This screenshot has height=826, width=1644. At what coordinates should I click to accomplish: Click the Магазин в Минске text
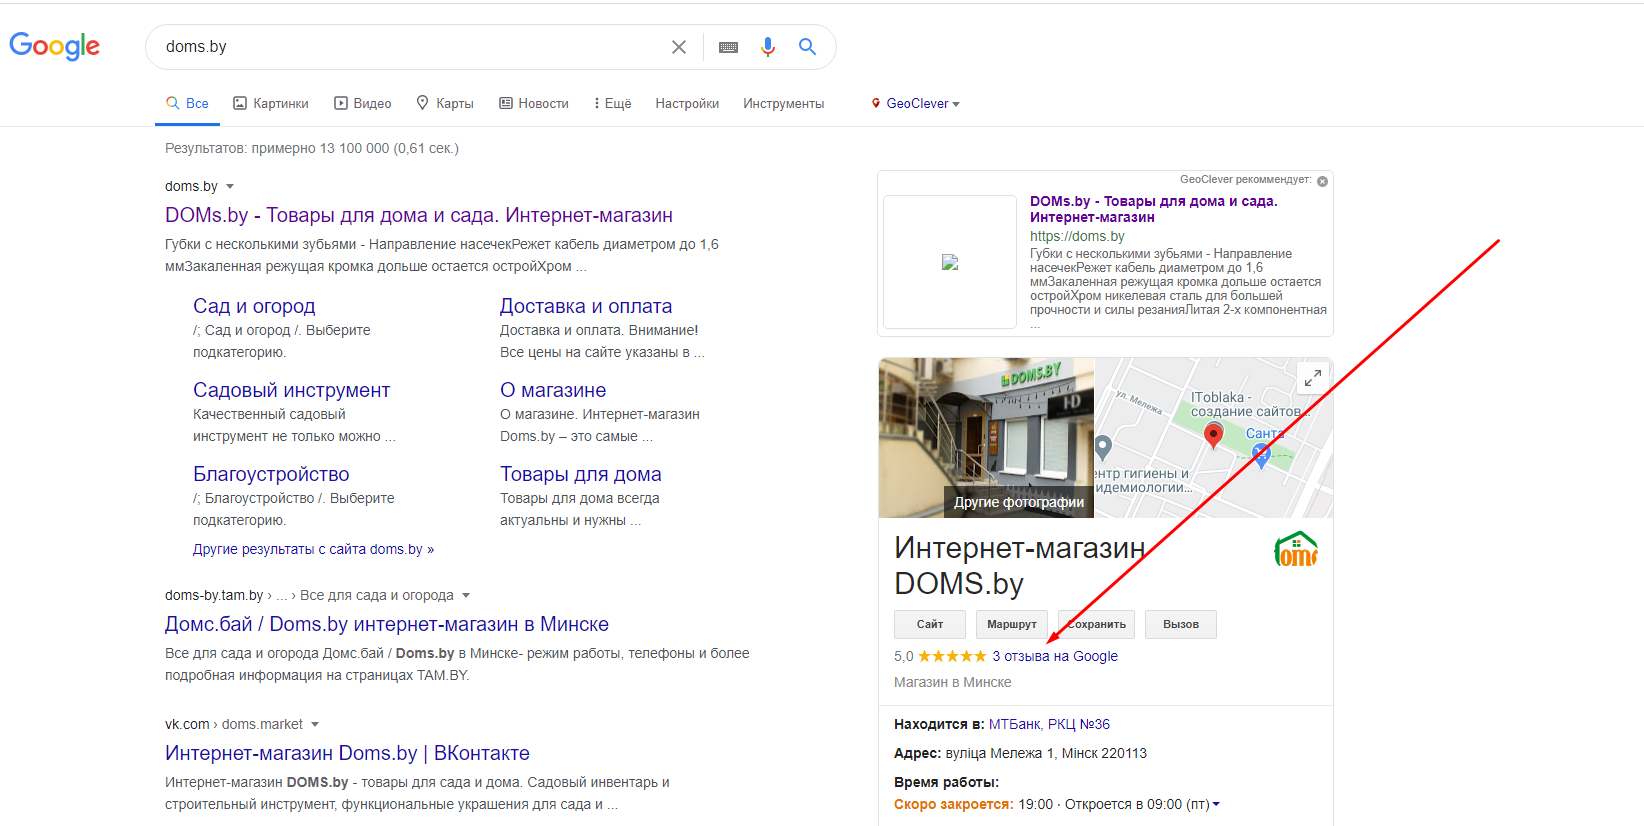tap(952, 682)
